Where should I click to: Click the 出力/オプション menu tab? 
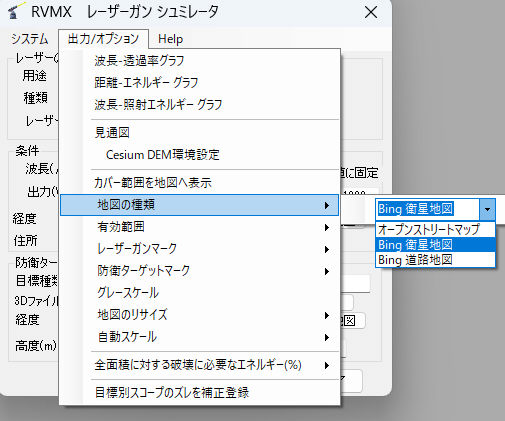(103, 39)
